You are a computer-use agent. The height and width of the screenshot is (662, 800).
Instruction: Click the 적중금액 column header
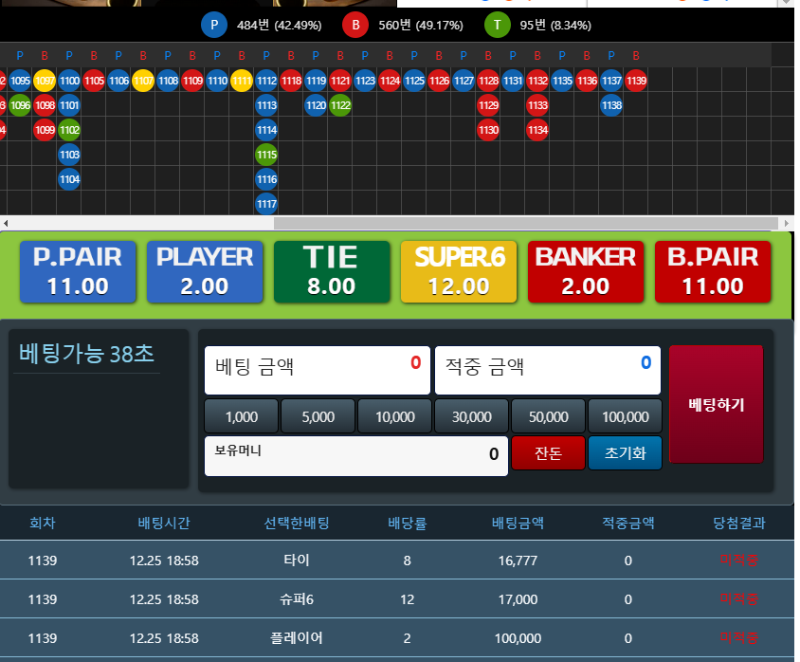click(628, 523)
